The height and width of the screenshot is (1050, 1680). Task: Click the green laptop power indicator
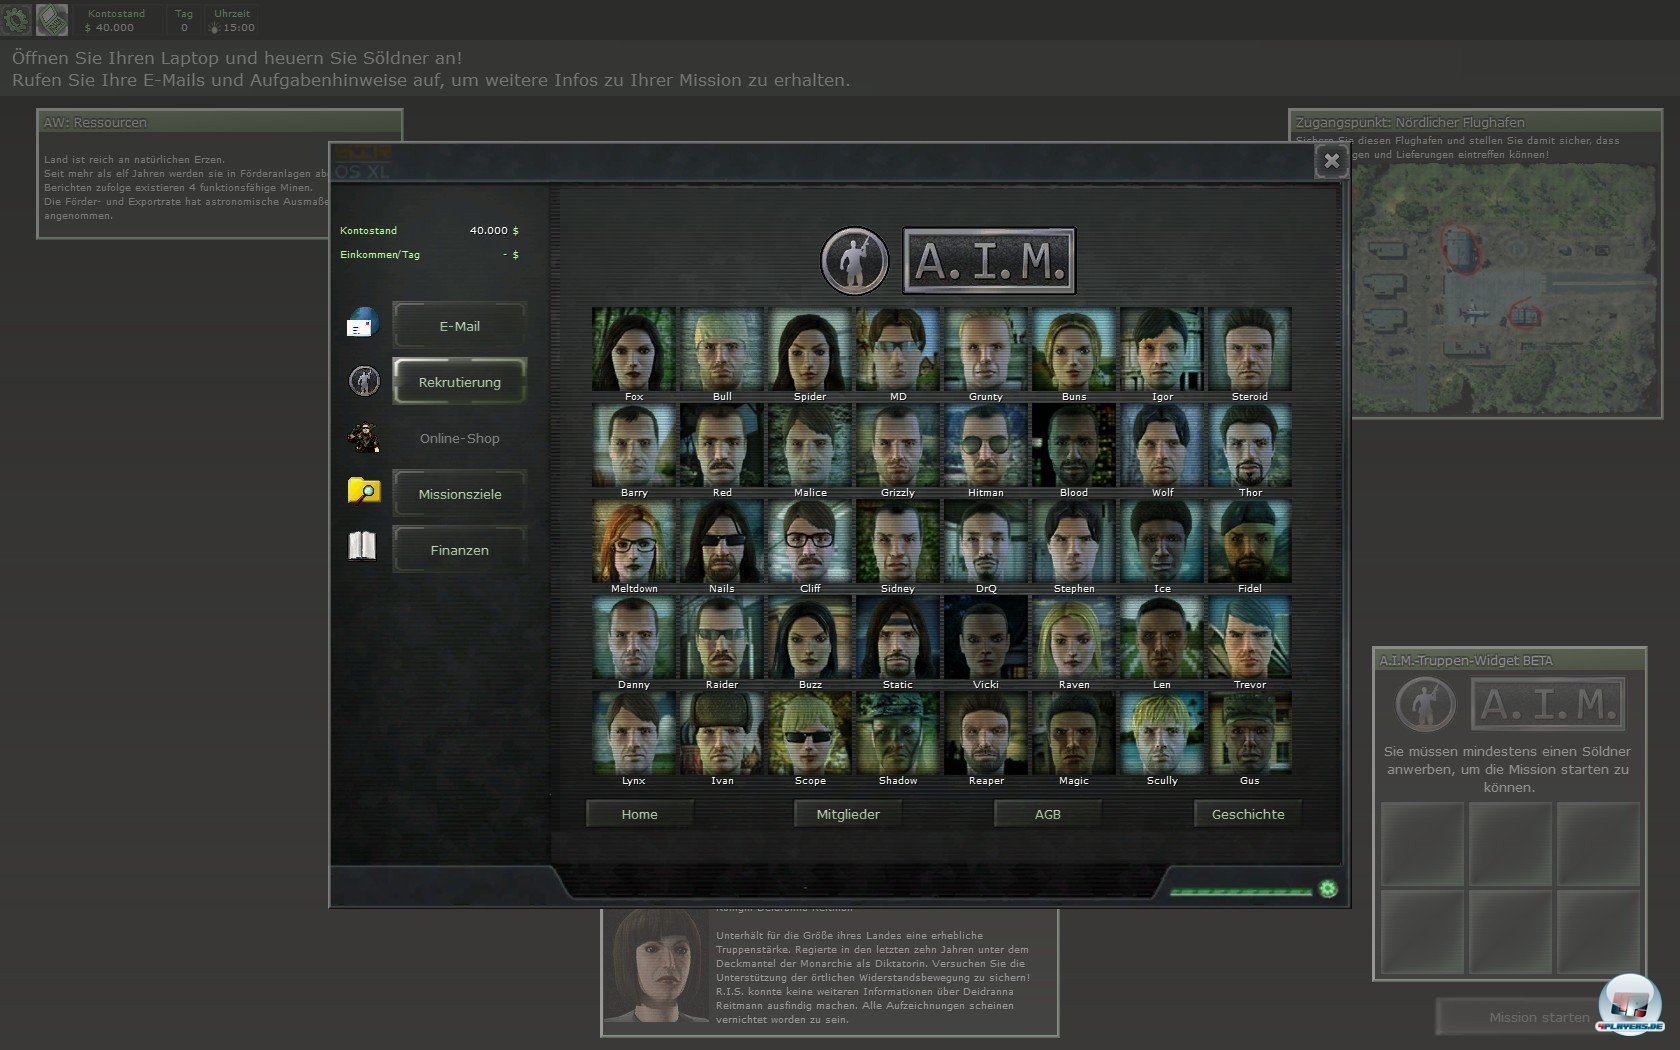(x=1328, y=889)
